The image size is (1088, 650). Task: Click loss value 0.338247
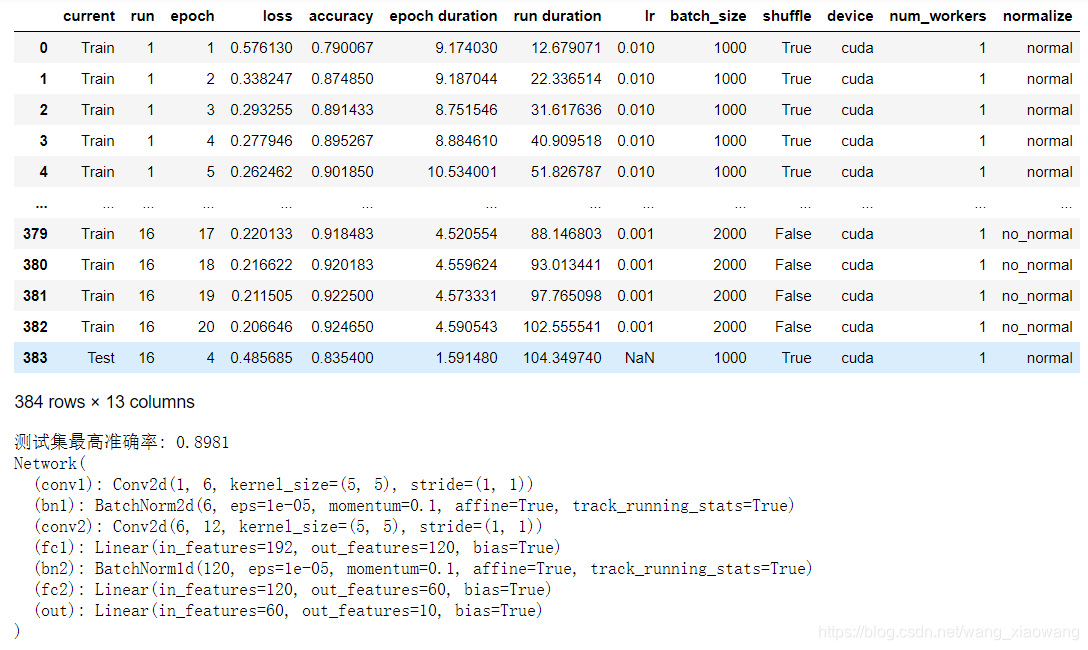[x=262, y=79]
